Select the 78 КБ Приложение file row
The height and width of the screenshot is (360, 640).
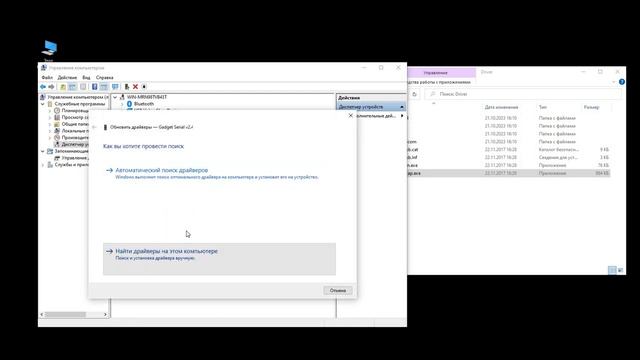509,165
